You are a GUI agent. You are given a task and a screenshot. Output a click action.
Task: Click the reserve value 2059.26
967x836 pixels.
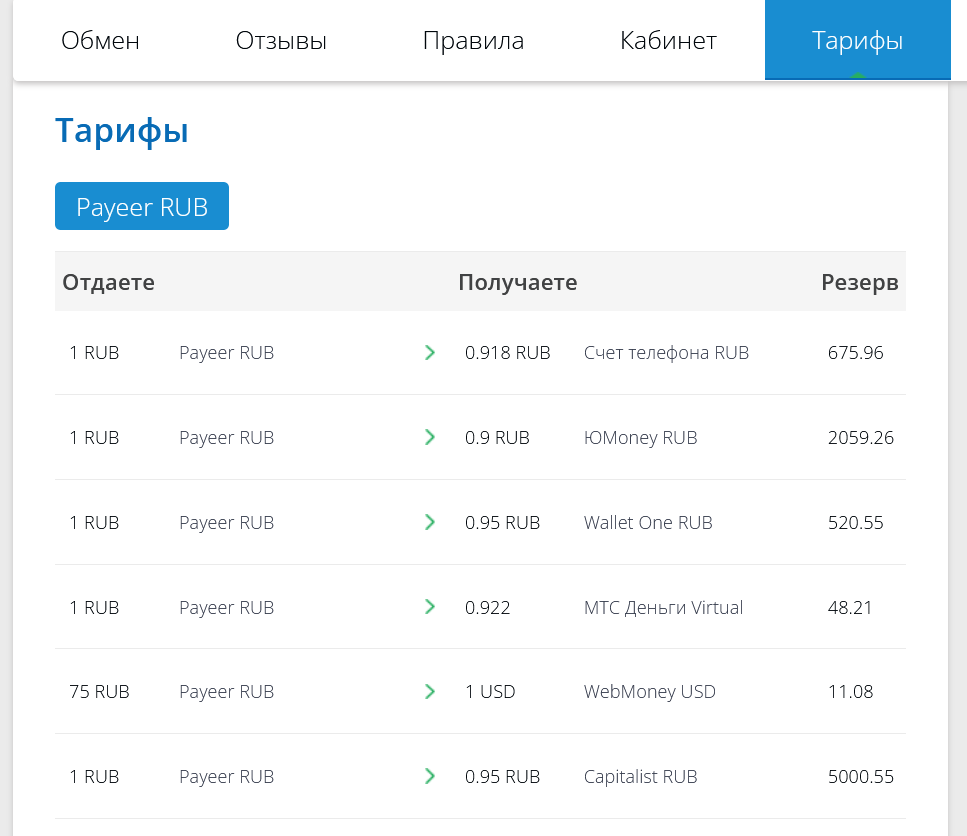(860, 438)
